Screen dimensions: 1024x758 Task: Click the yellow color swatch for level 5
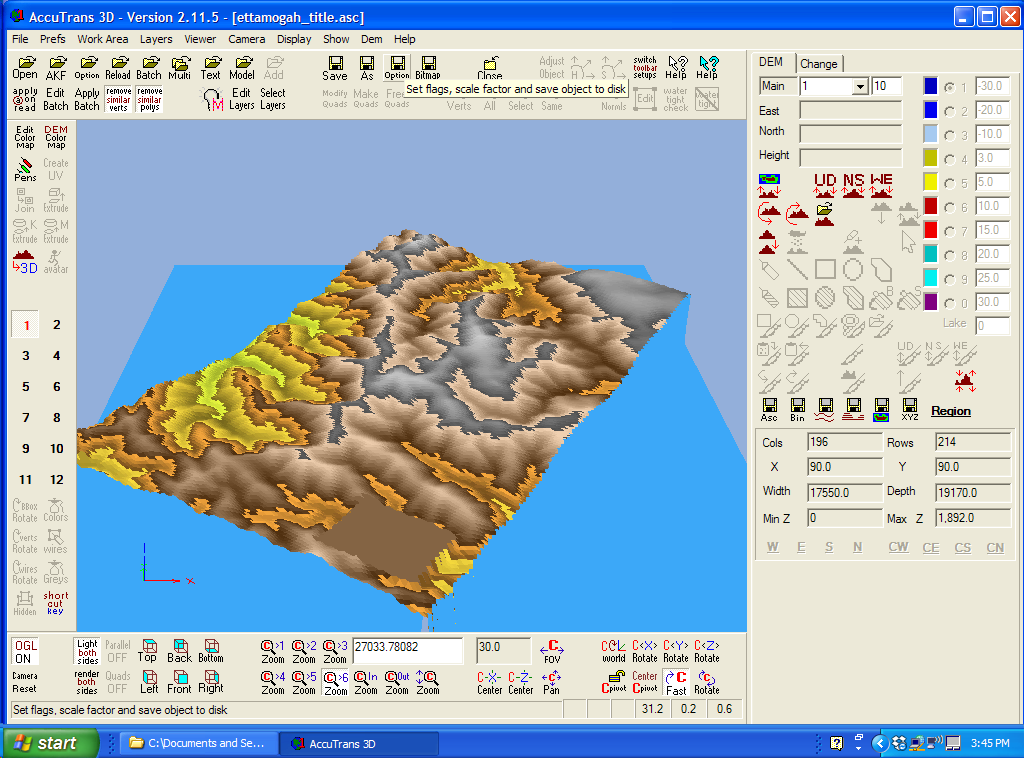930,182
